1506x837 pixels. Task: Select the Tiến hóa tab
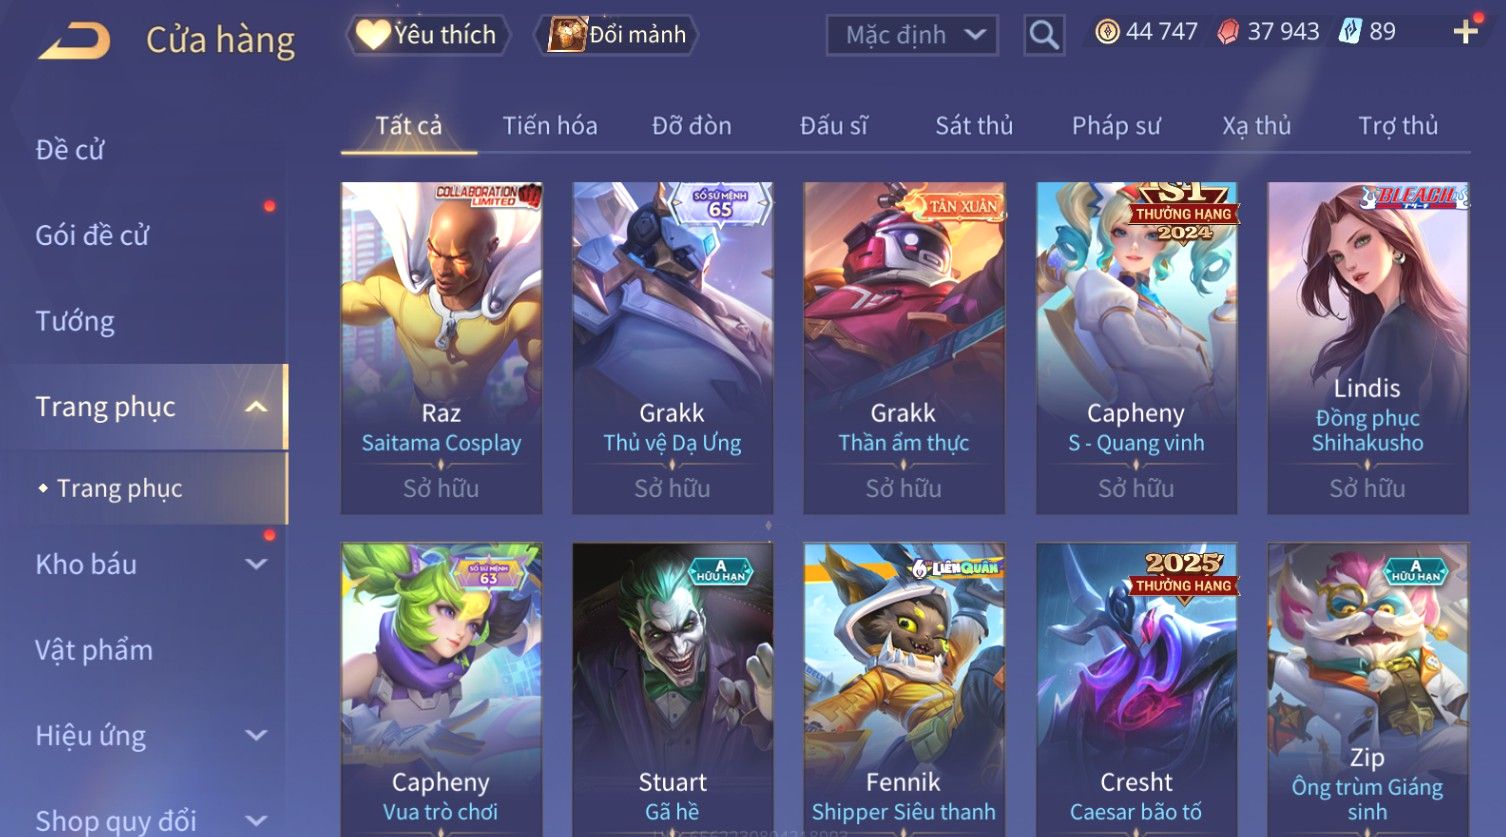click(x=550, y=126)
